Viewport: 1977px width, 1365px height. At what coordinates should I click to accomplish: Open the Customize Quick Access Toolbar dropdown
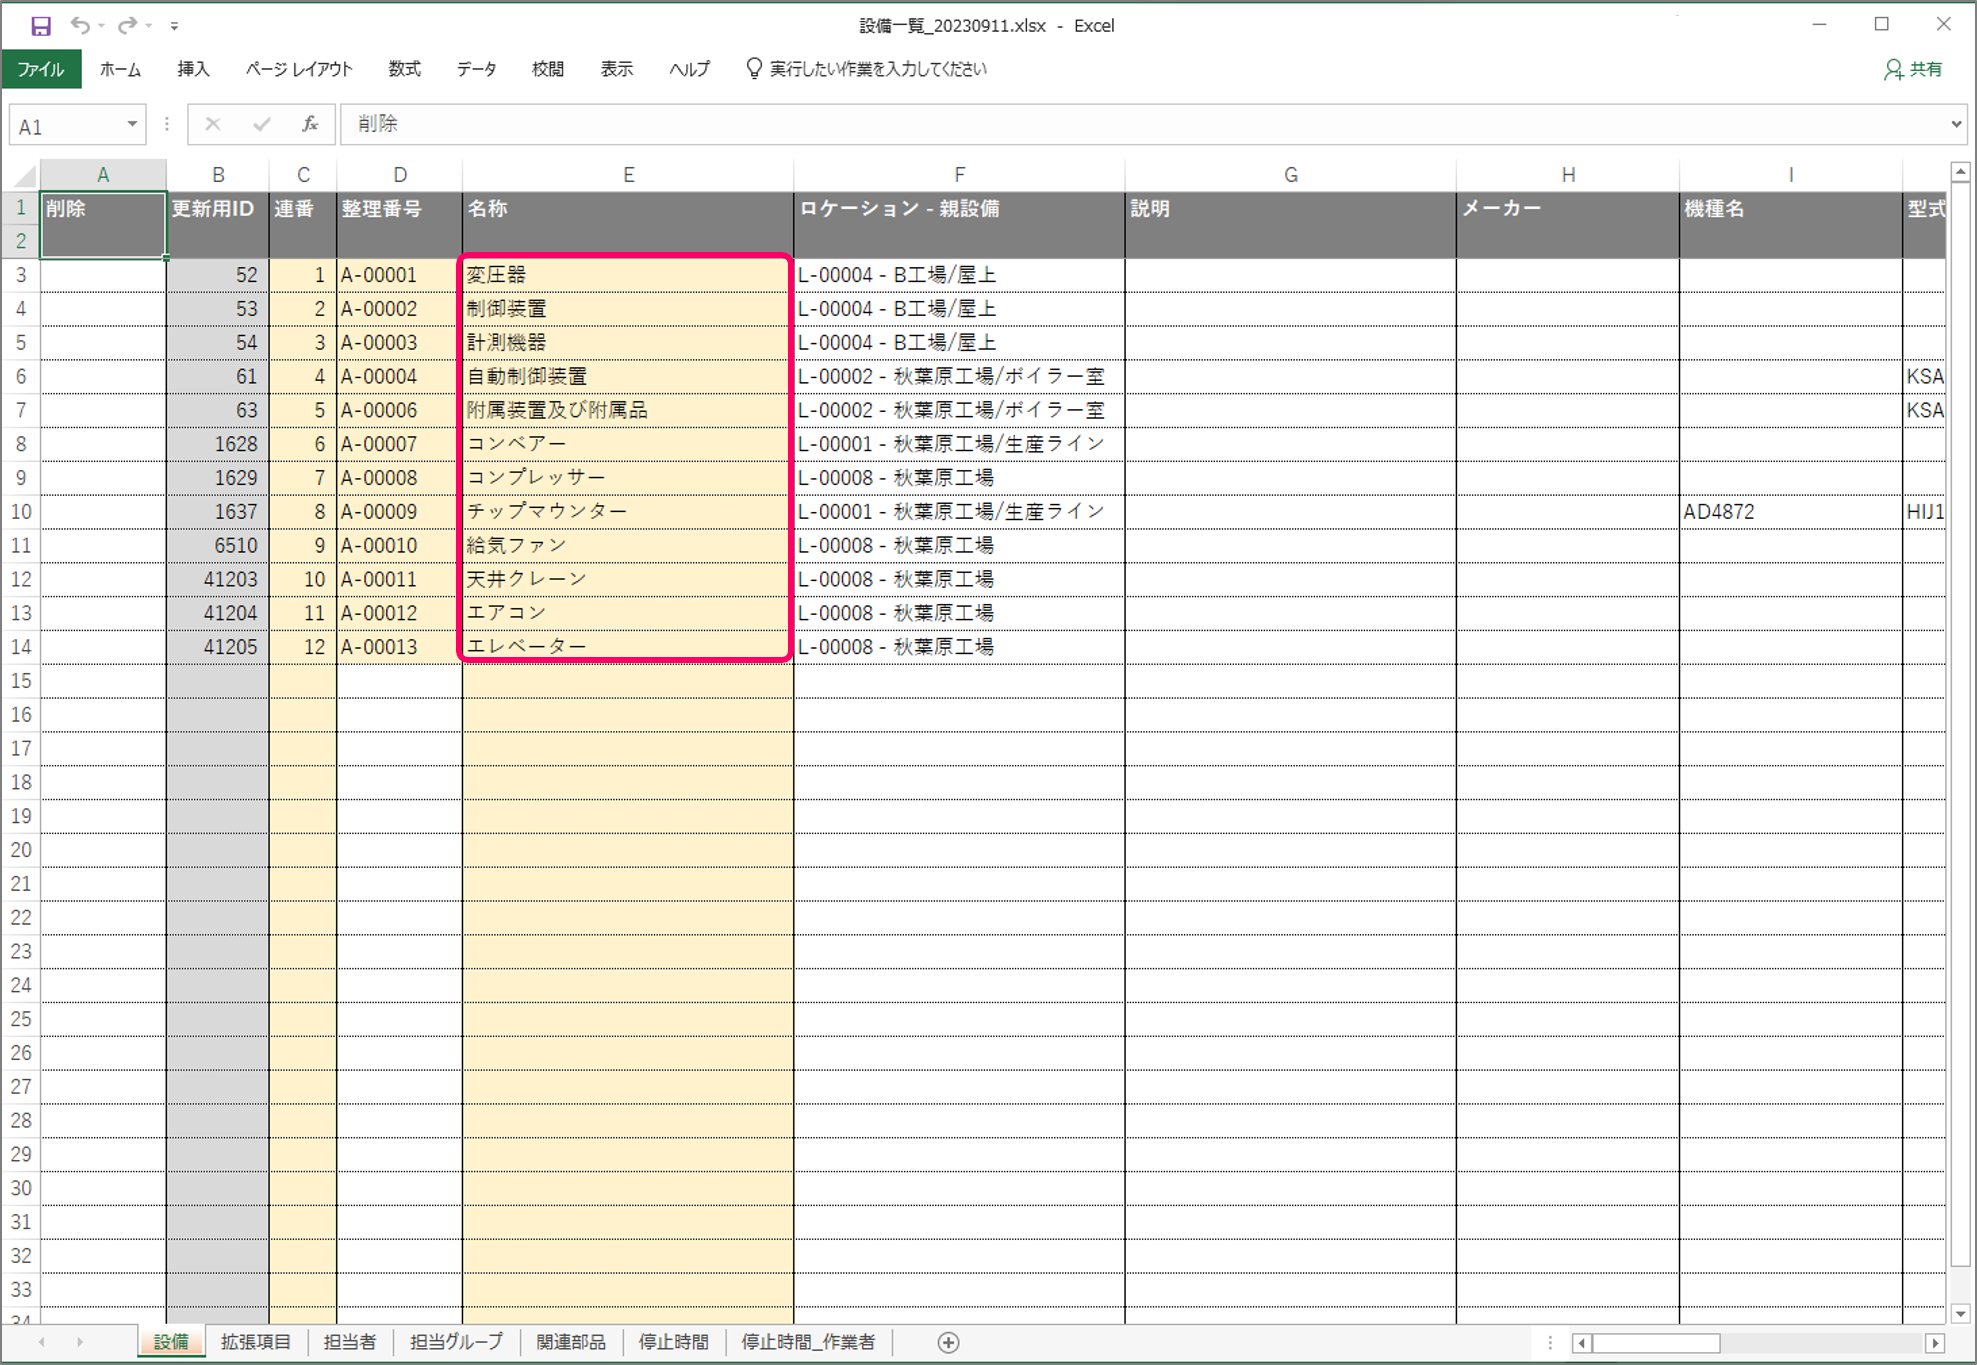(174, 26)
